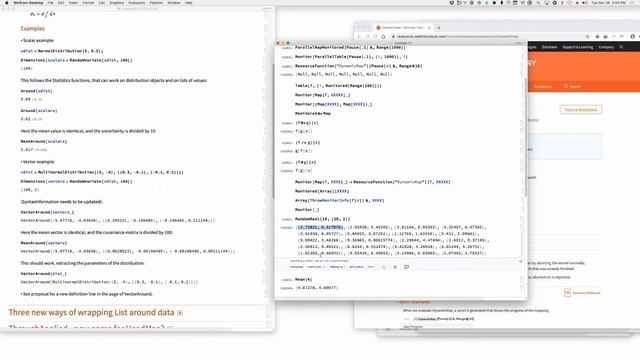Open the File menu
Image resolution: width=640 pixels, height=360 pixels.
coord(50,3)
